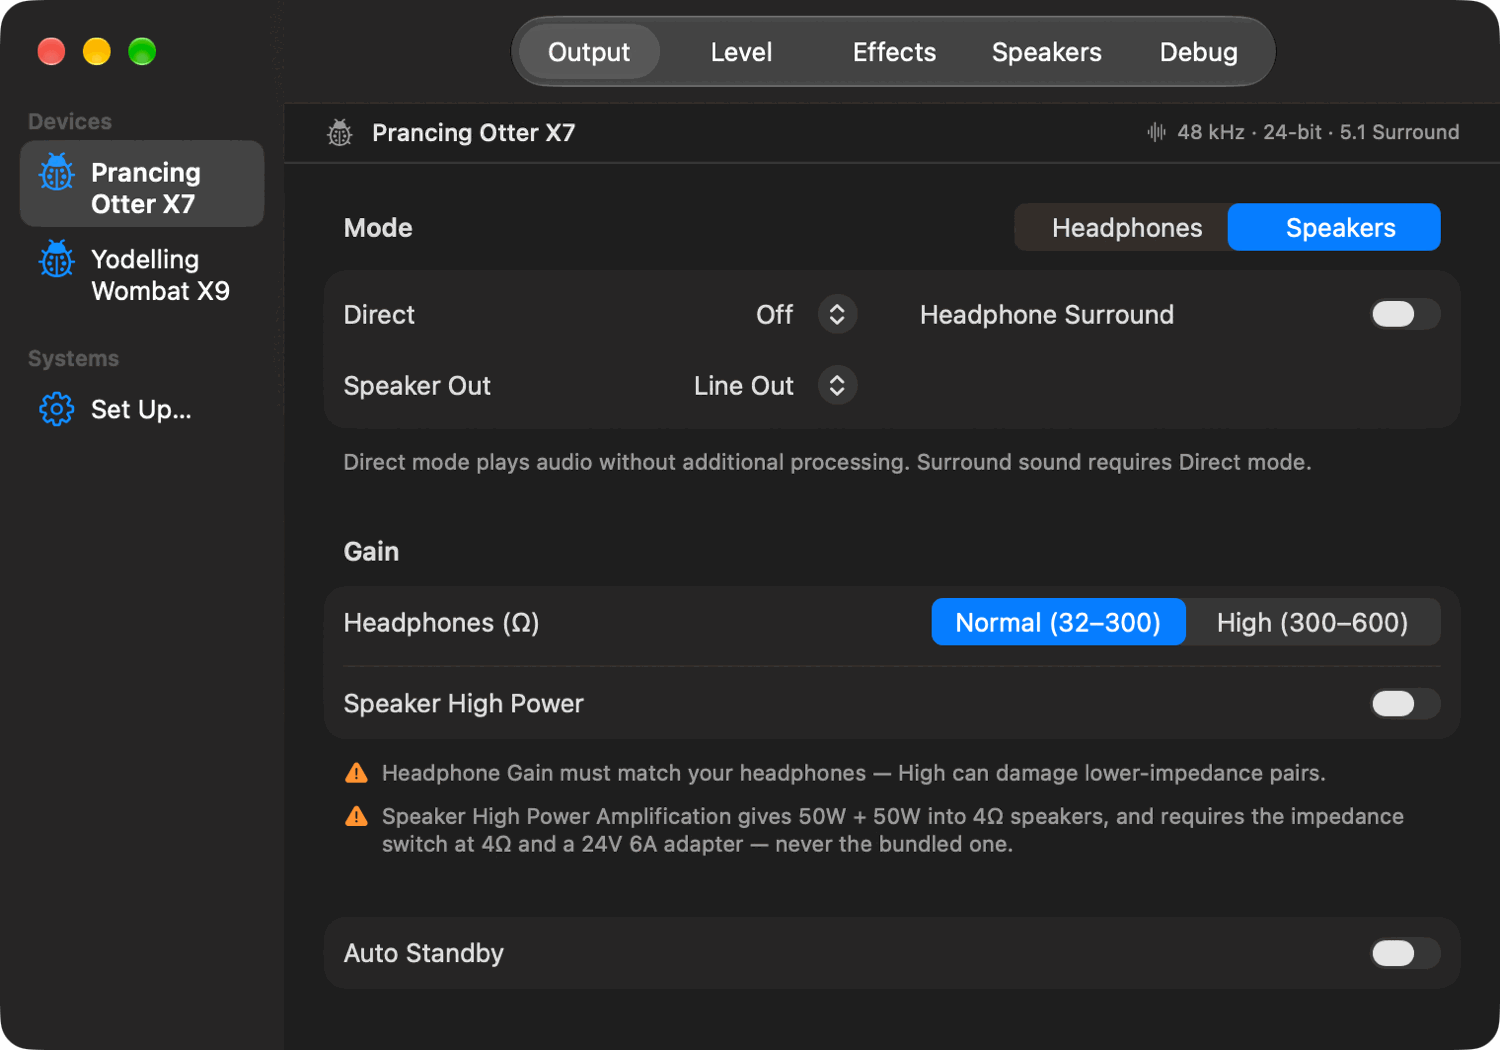Click the Prancing Otter X7 header title
1500x1050 pixels.
[473, 132]
